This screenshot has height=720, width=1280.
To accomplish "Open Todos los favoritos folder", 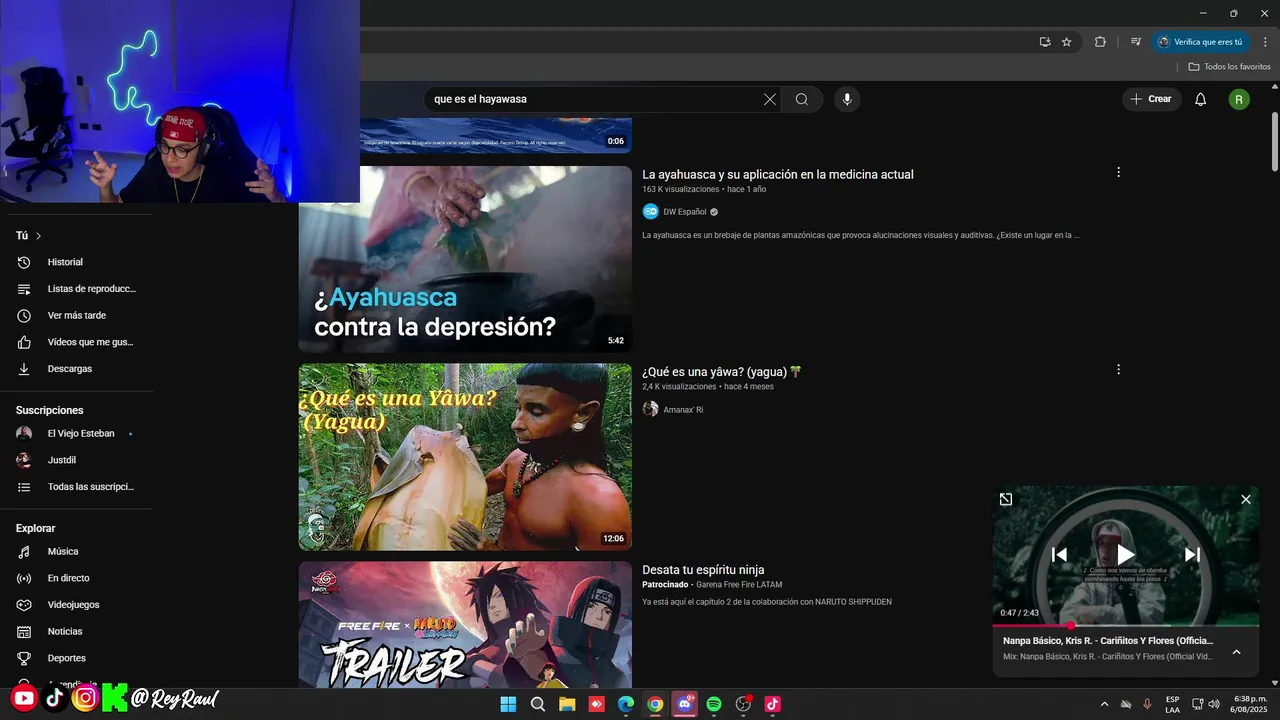I will (x=1229, y=67).
